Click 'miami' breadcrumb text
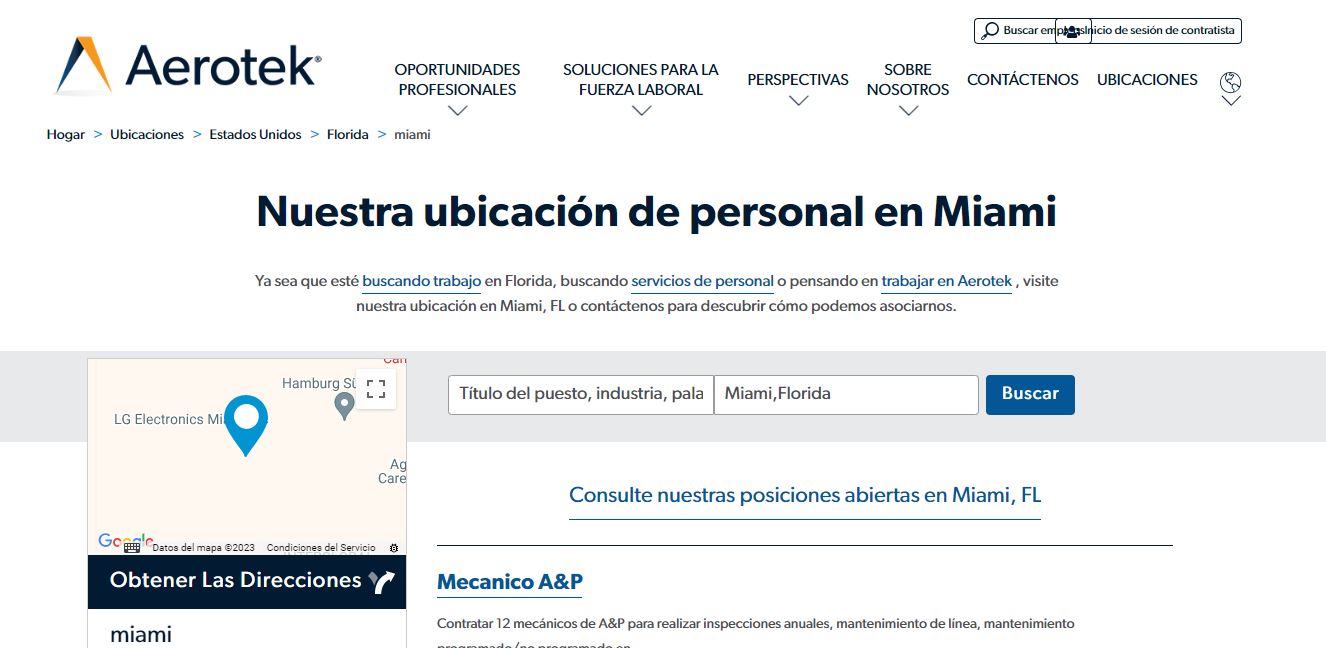 (413, 134)
